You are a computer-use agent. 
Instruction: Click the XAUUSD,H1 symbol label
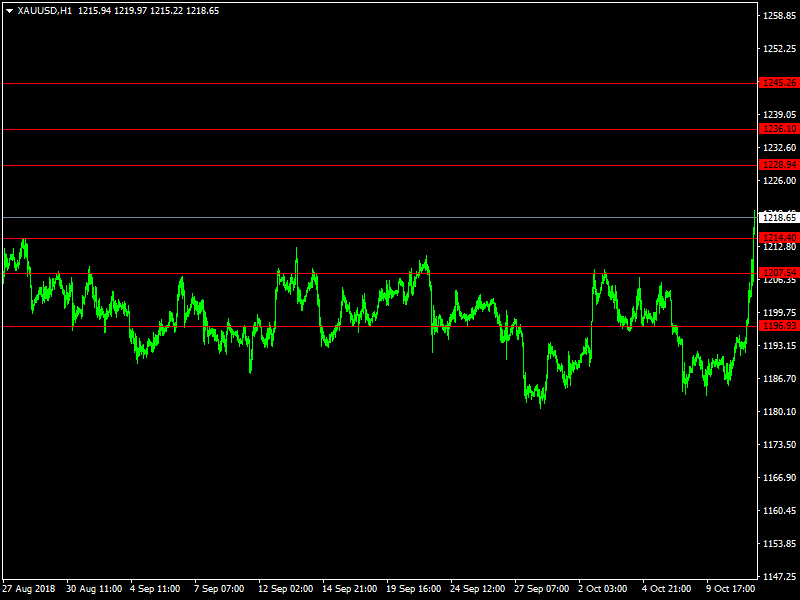45,11
